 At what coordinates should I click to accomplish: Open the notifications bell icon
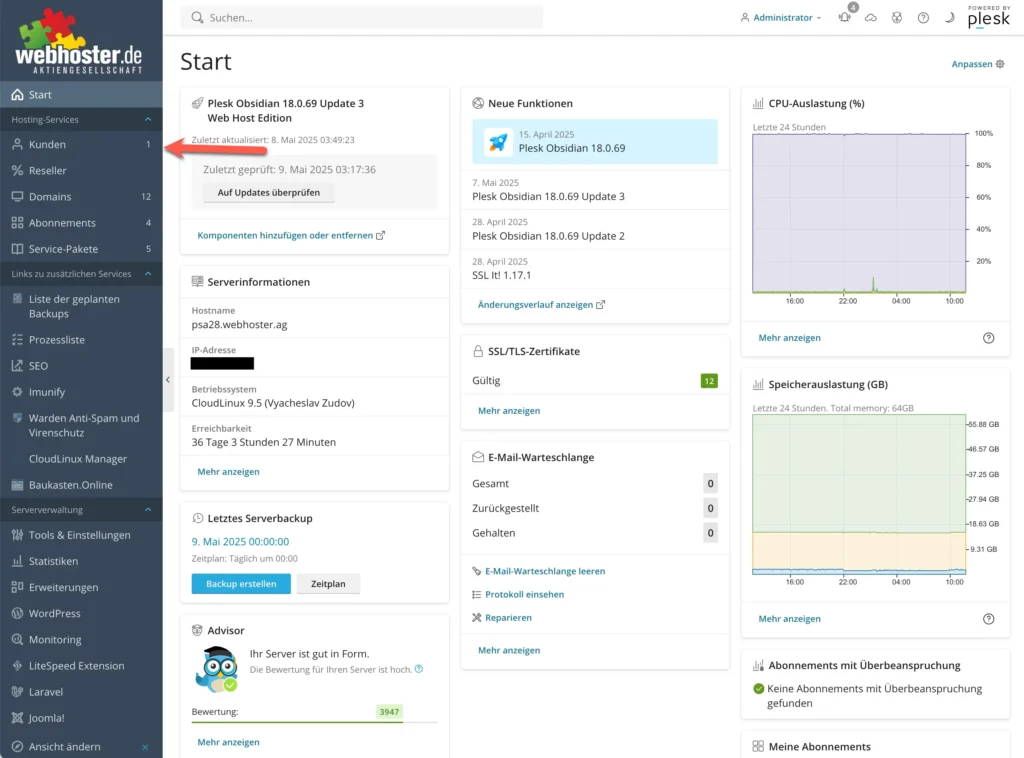pyautogui.click(x=844, y=18)
